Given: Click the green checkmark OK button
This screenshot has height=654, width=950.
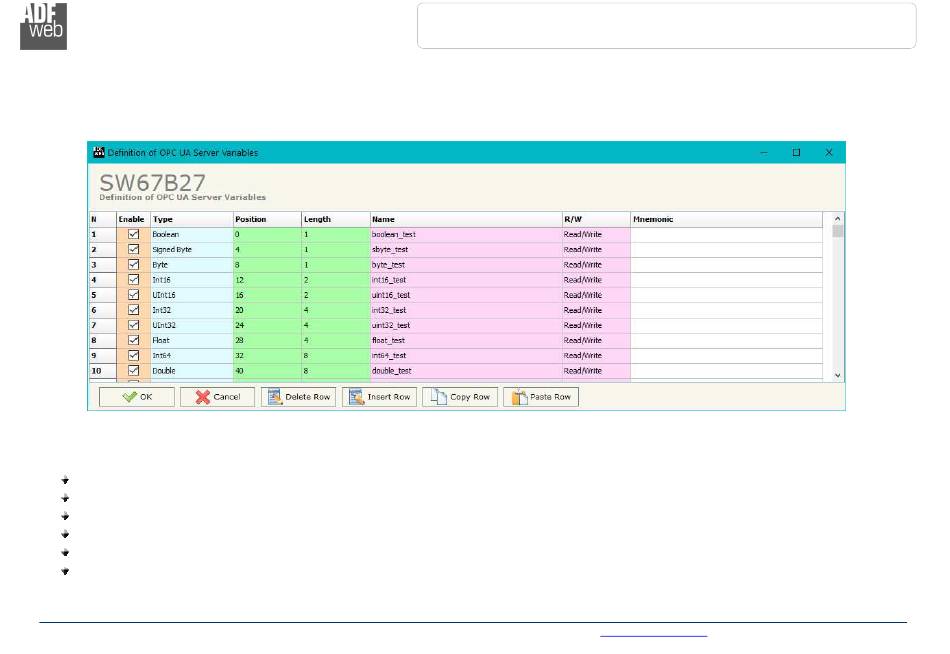Looking at the screenshot, I should point(137,397).
